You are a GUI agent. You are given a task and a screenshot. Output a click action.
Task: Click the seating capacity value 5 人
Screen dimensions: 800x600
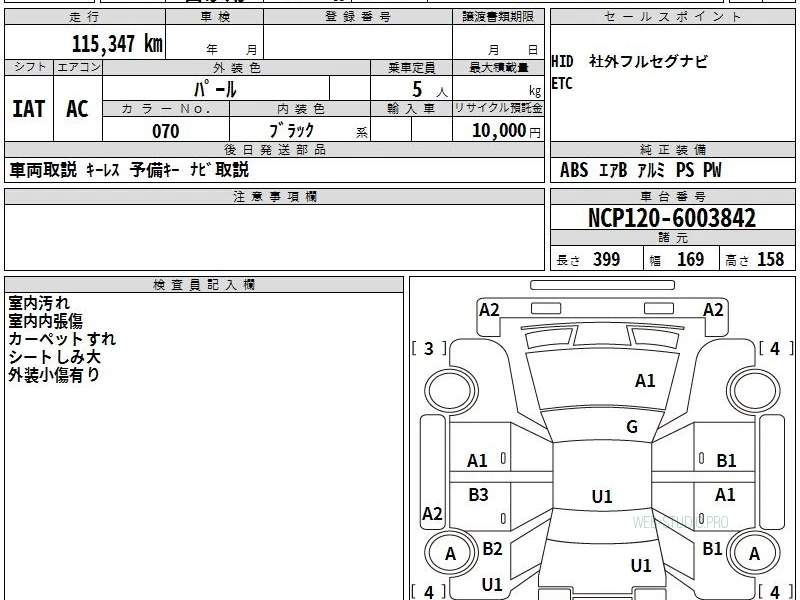click(430, 90)
